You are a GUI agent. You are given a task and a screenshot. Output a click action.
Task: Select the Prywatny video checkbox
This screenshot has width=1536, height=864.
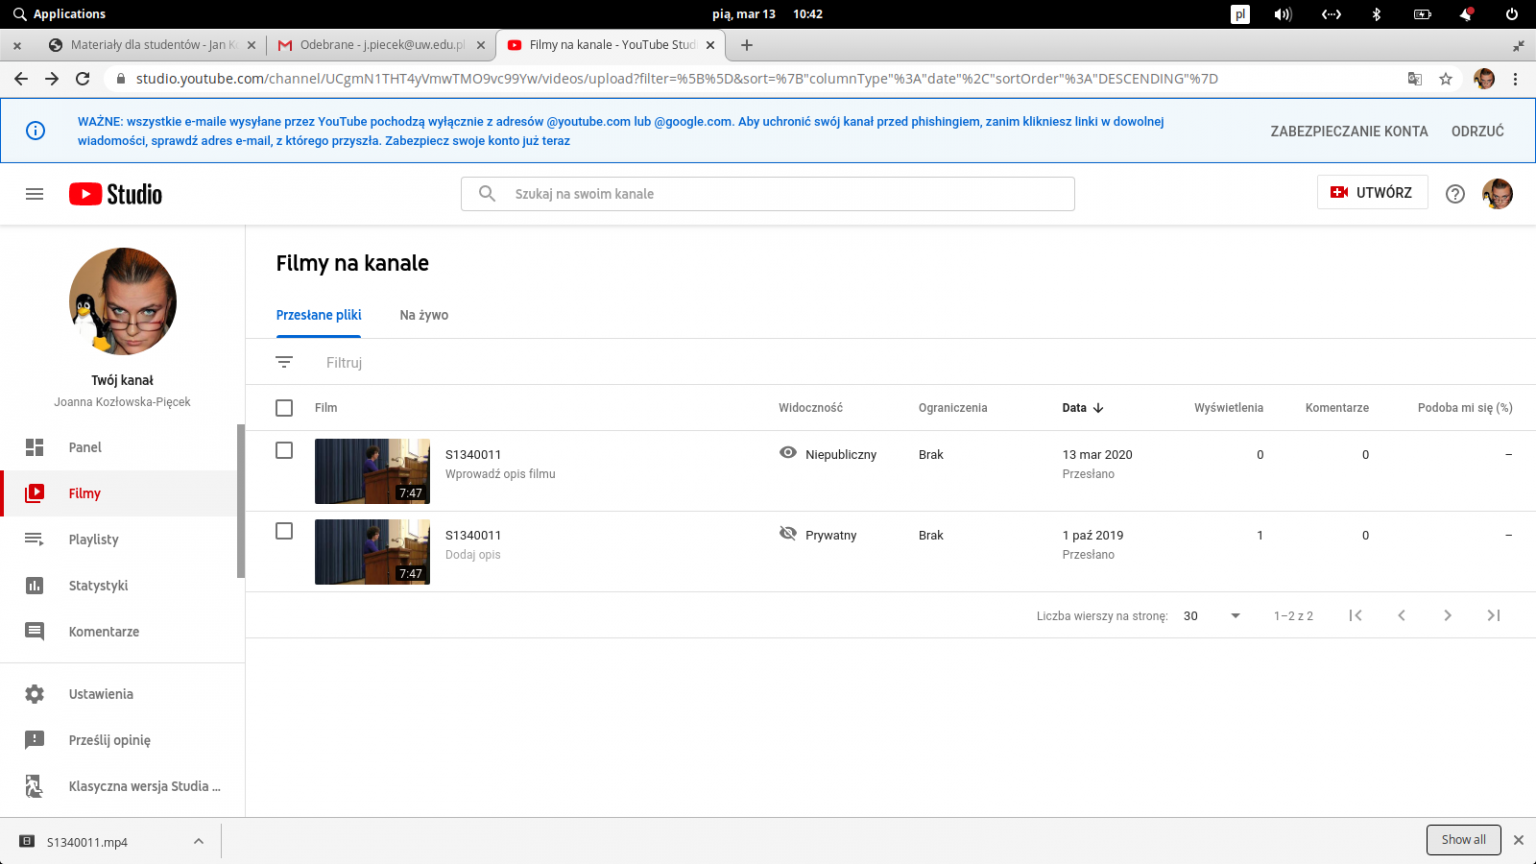point(284,531)
